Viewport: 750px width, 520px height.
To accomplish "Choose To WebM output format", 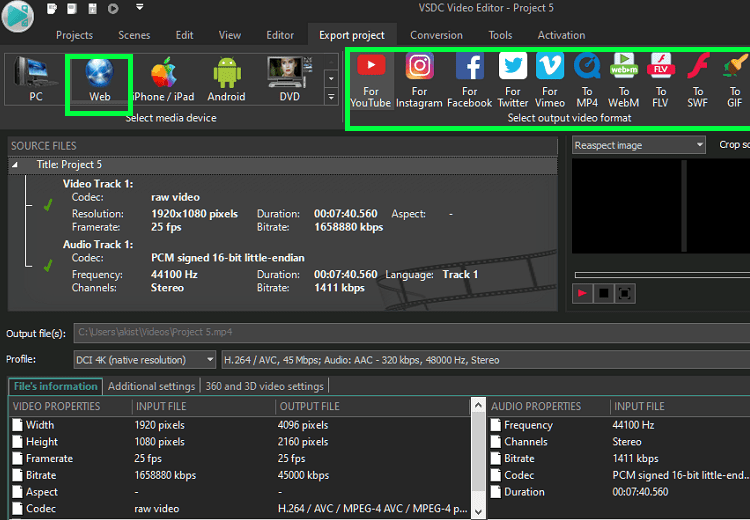I will click(x=624, y=81).
